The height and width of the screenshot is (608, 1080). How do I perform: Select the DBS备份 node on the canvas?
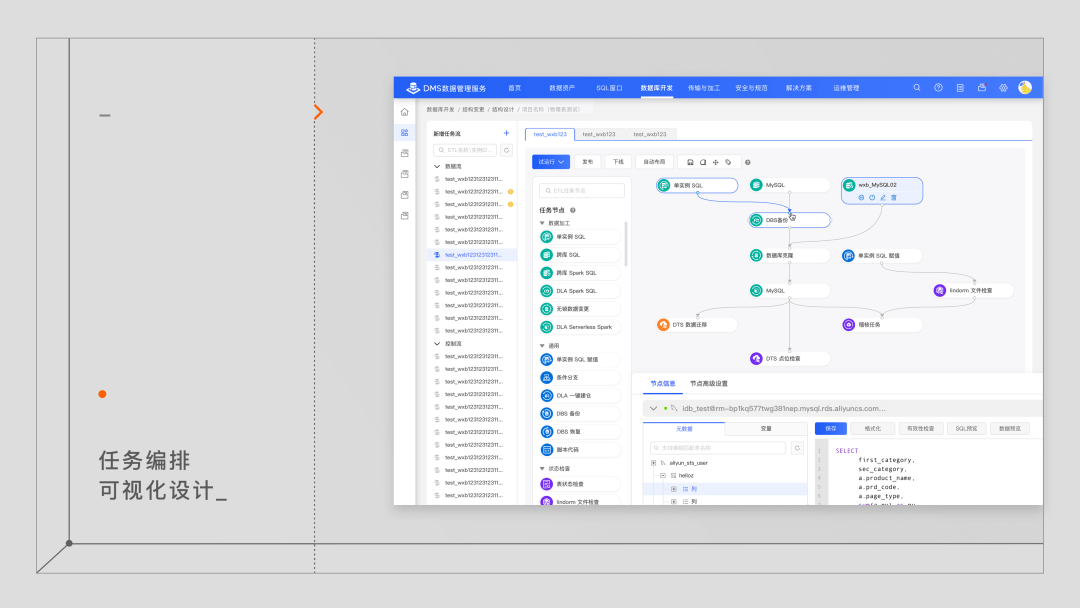pyautogui.click(x=789, y=220)
